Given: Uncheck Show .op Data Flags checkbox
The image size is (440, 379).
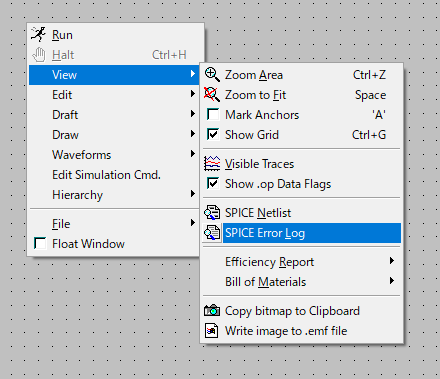Looking at the screenshot, I should tap(213, 183).
